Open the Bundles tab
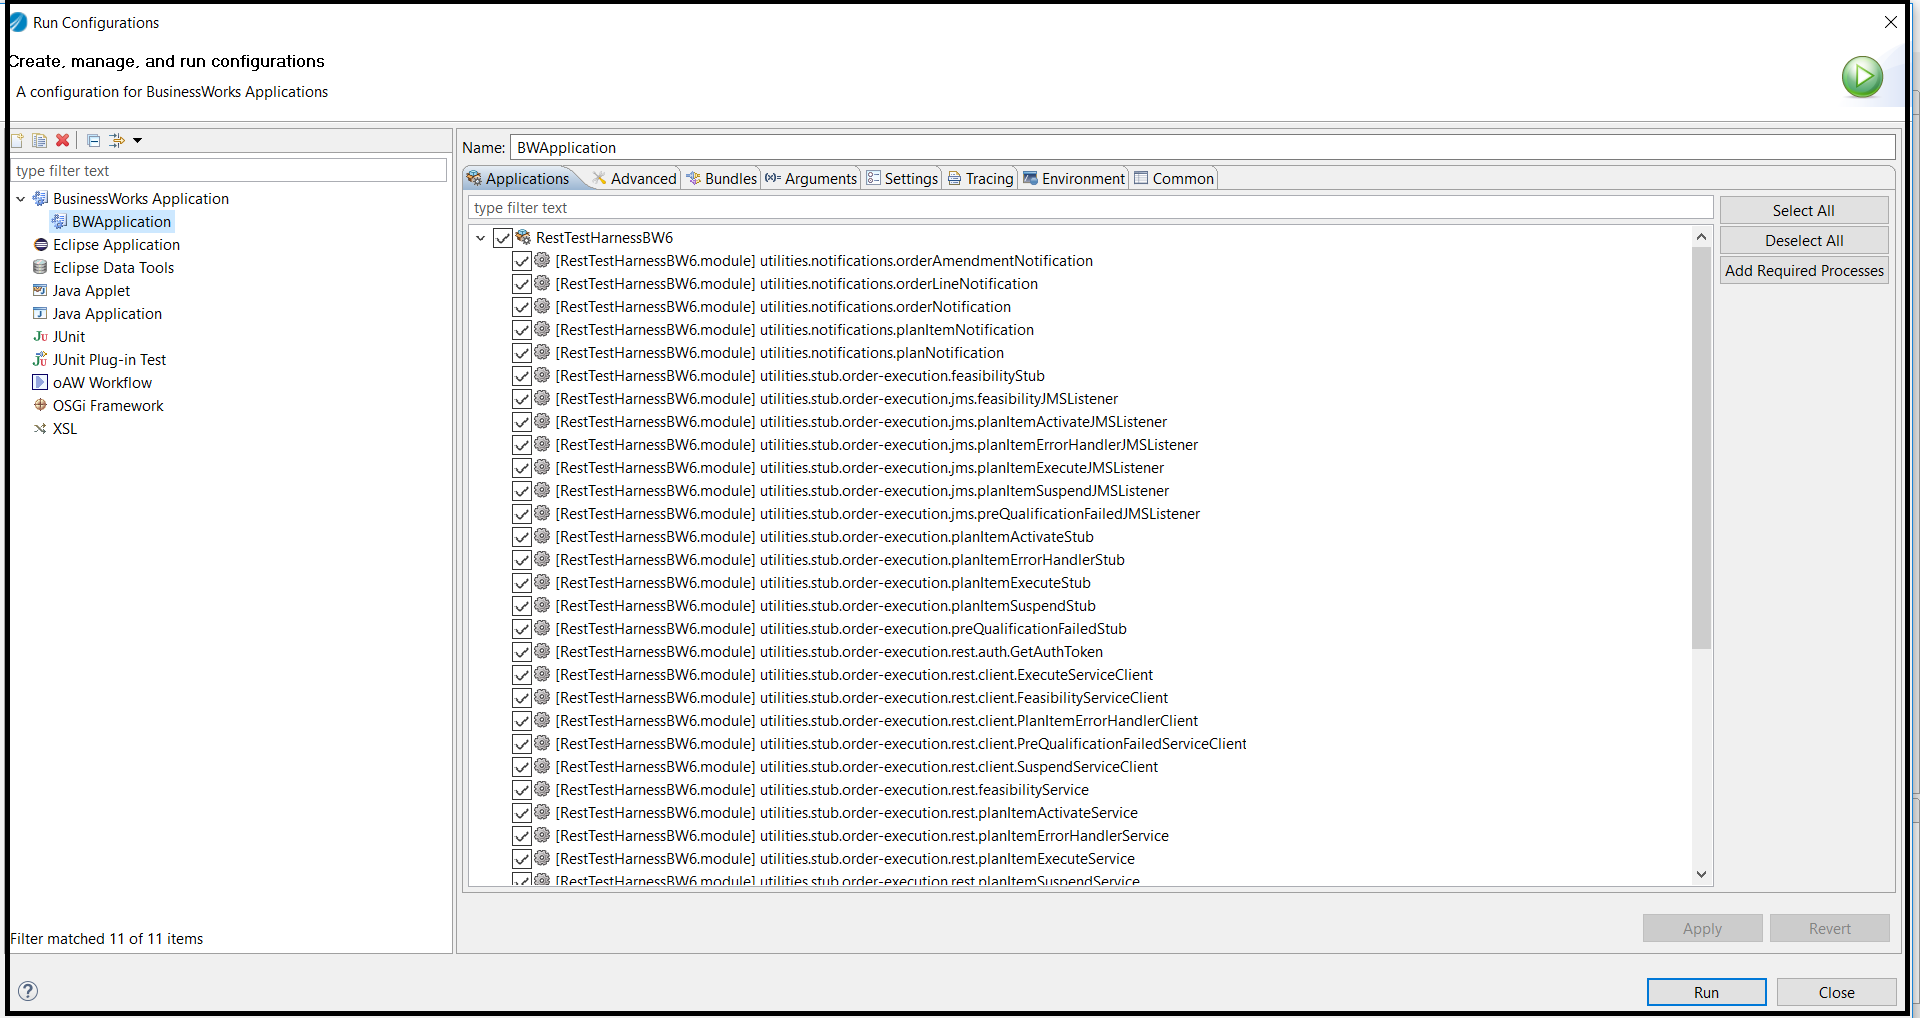 721,178
